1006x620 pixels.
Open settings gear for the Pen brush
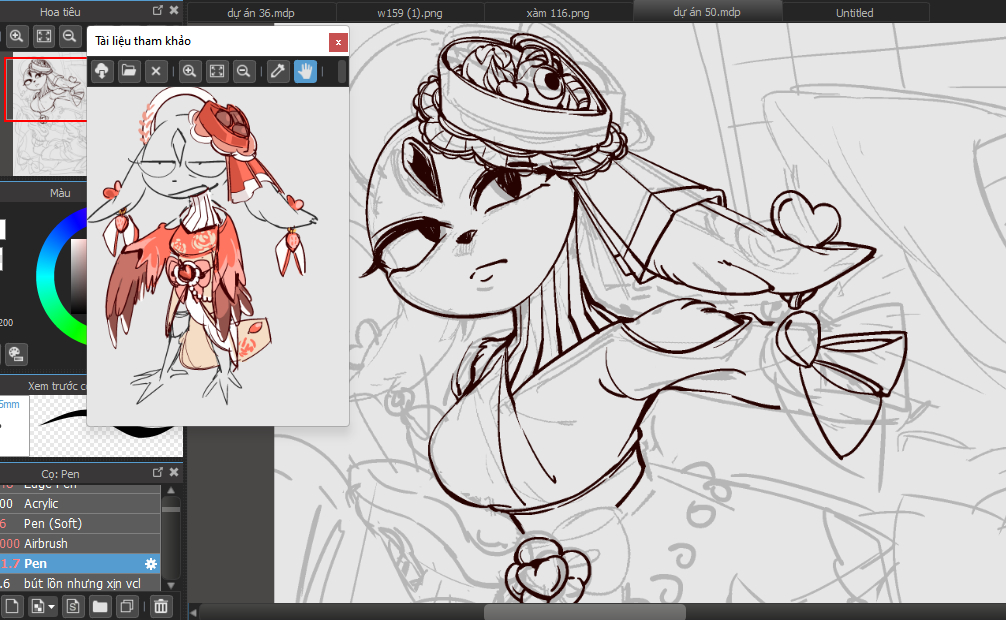(151, 564)
